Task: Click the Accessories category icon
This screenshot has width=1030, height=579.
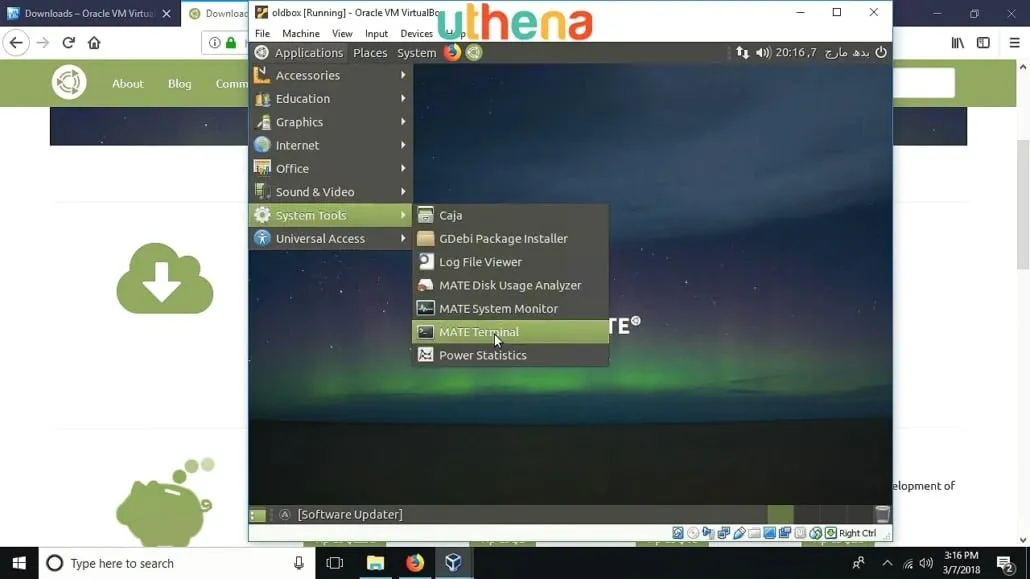Action: [262, 75]
